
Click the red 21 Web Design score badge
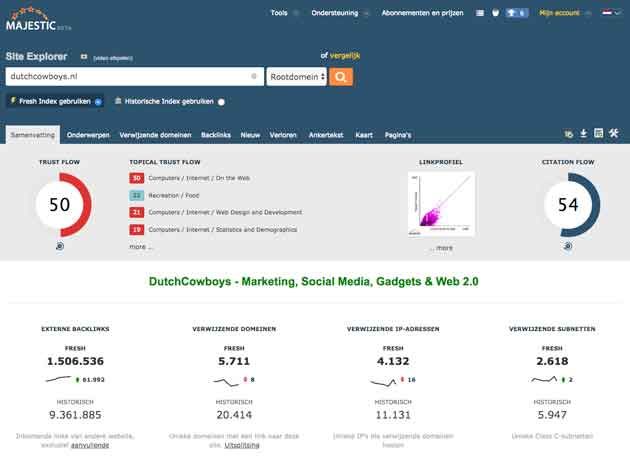pyautogui.click(x=137, y=212)
